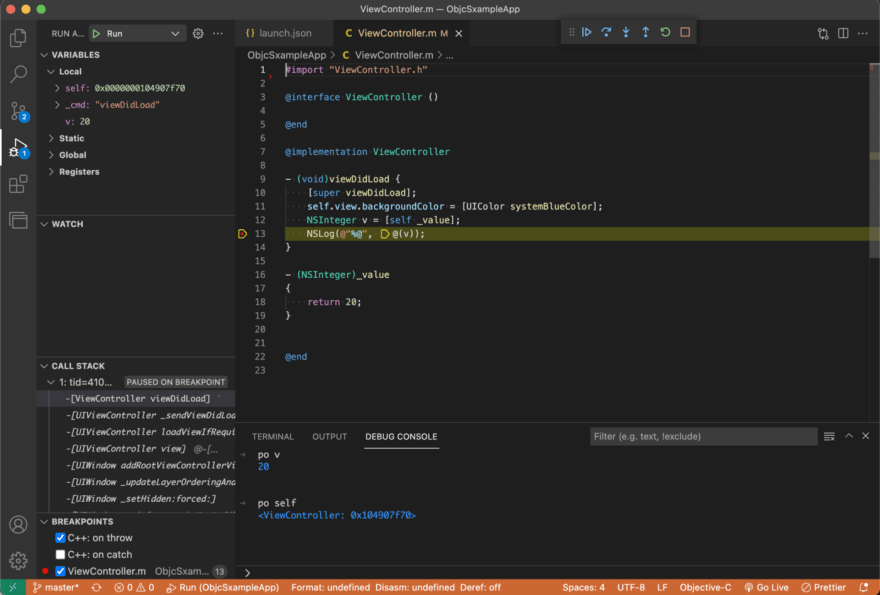Open editor more actions ellipsis
The image size is (880, 595).
tap(863, 34)
